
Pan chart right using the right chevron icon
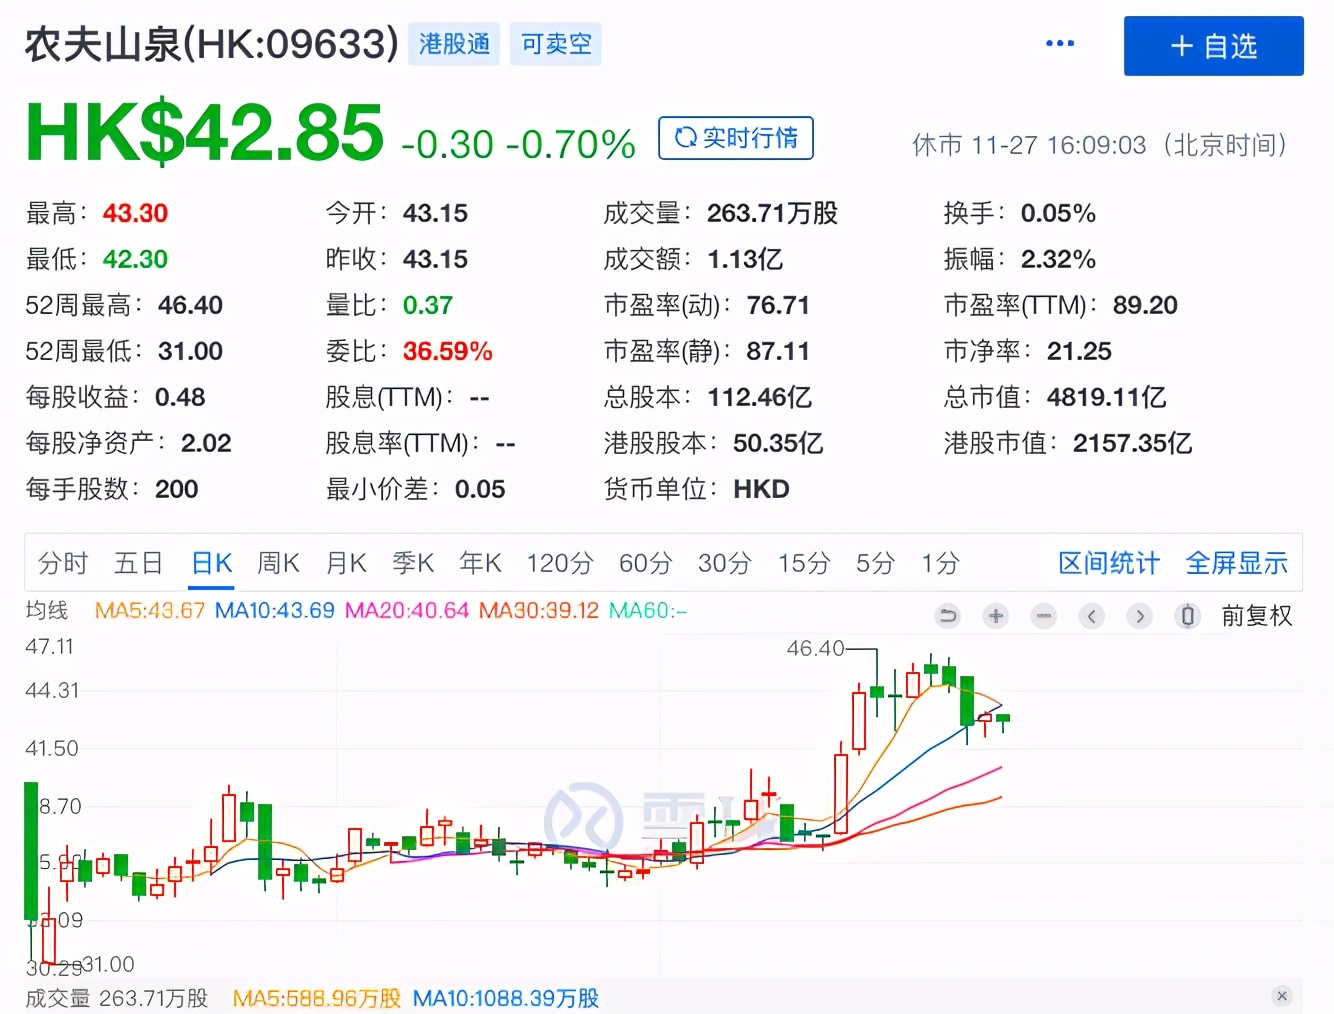coord(1140,616)
